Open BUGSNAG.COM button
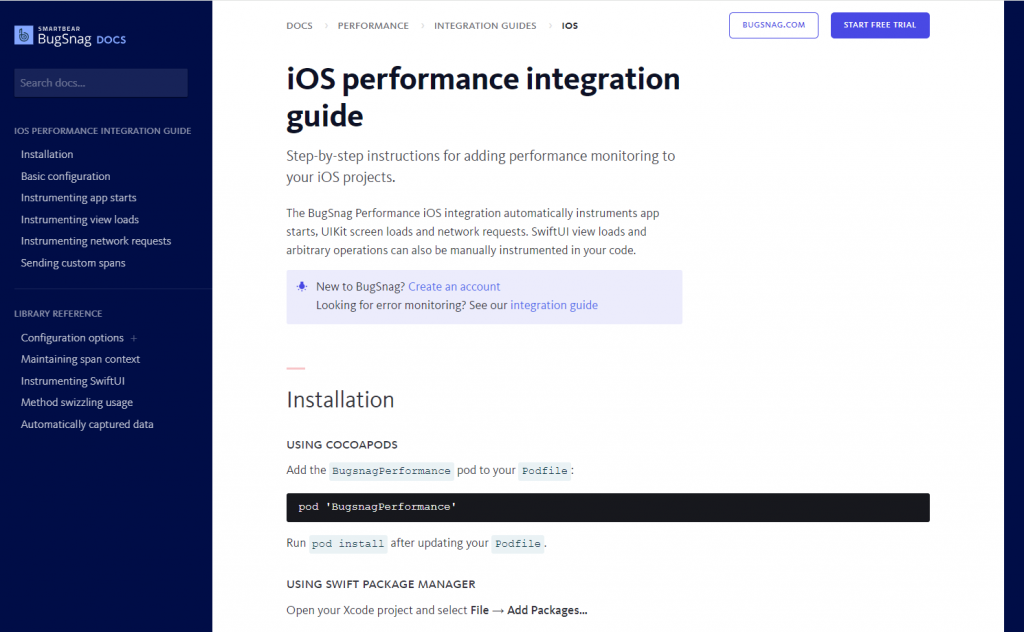Screen dimensions: 1024x632 pyautogui.click(x=773, y=25)
